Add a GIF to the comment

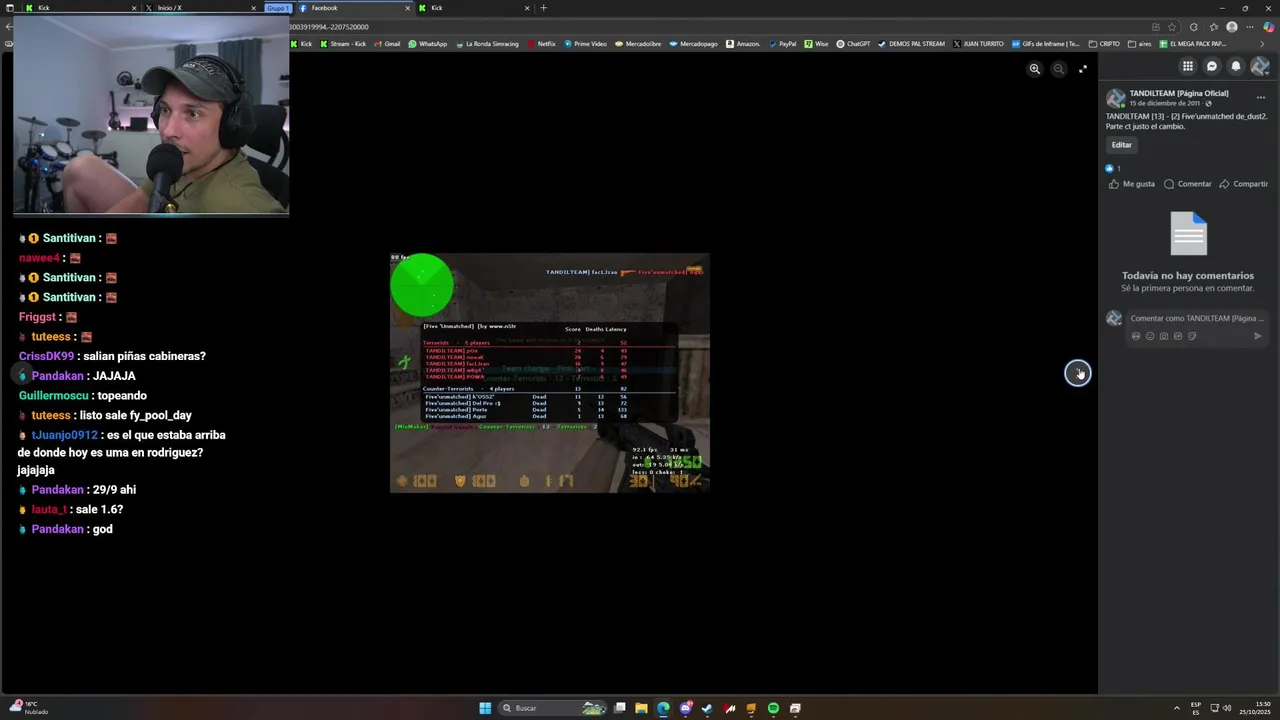coord(1178,336)
